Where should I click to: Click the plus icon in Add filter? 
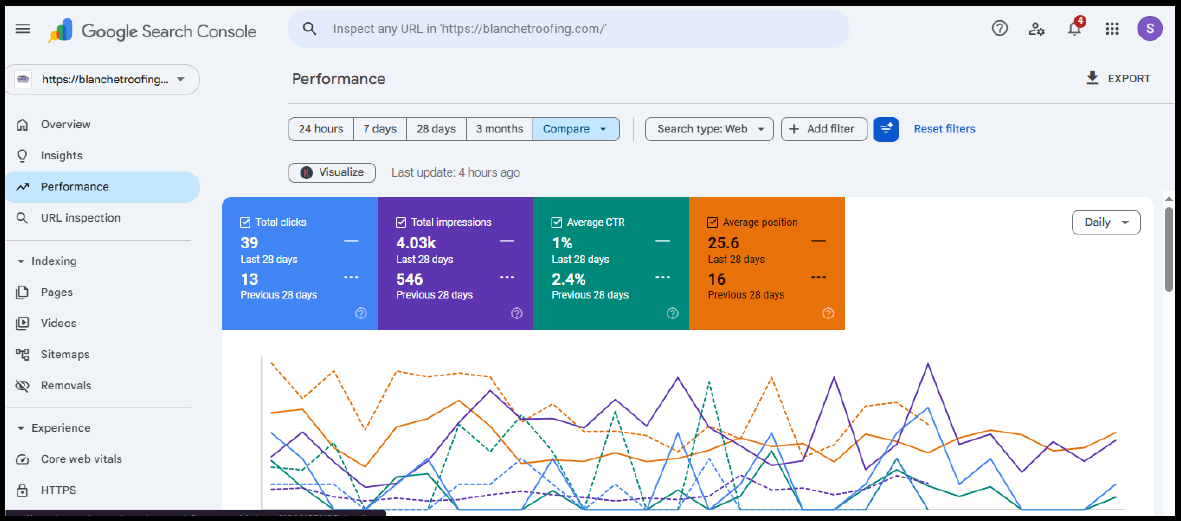coord(794,129)
